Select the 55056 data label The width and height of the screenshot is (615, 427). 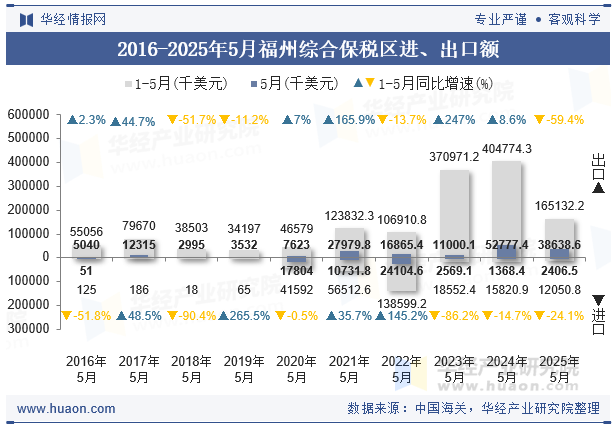point(86,232)
